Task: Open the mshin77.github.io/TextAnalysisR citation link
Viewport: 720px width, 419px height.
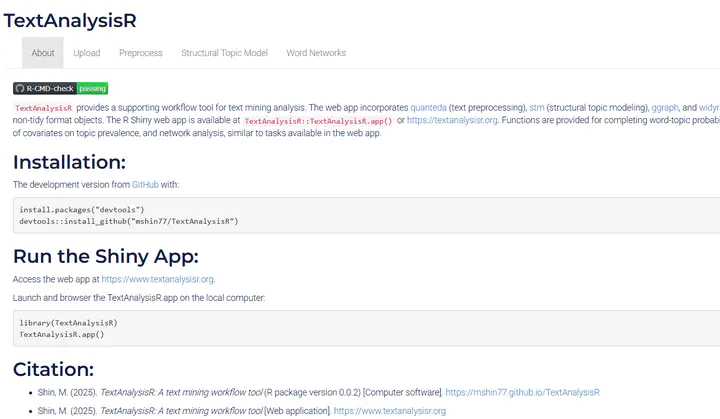Action: click(x=522, y=392)
